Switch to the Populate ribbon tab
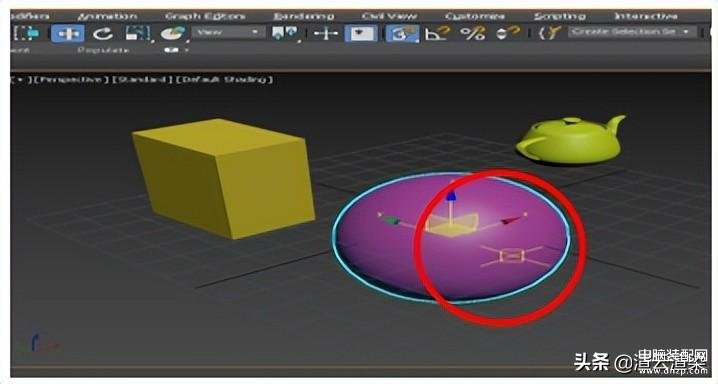This screenshot has height=384, width=718. 103,50
